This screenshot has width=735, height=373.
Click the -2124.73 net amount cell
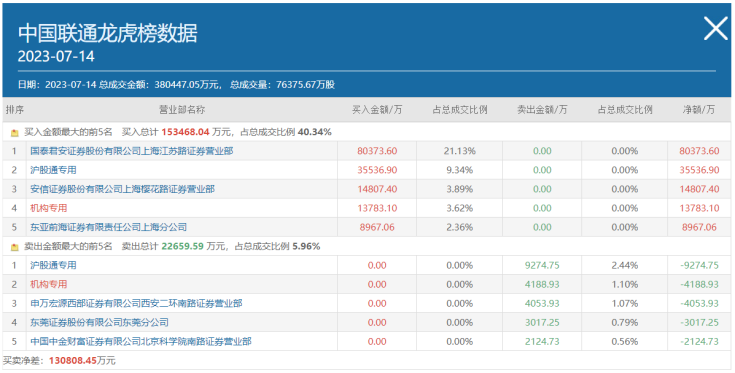point(699,342)
